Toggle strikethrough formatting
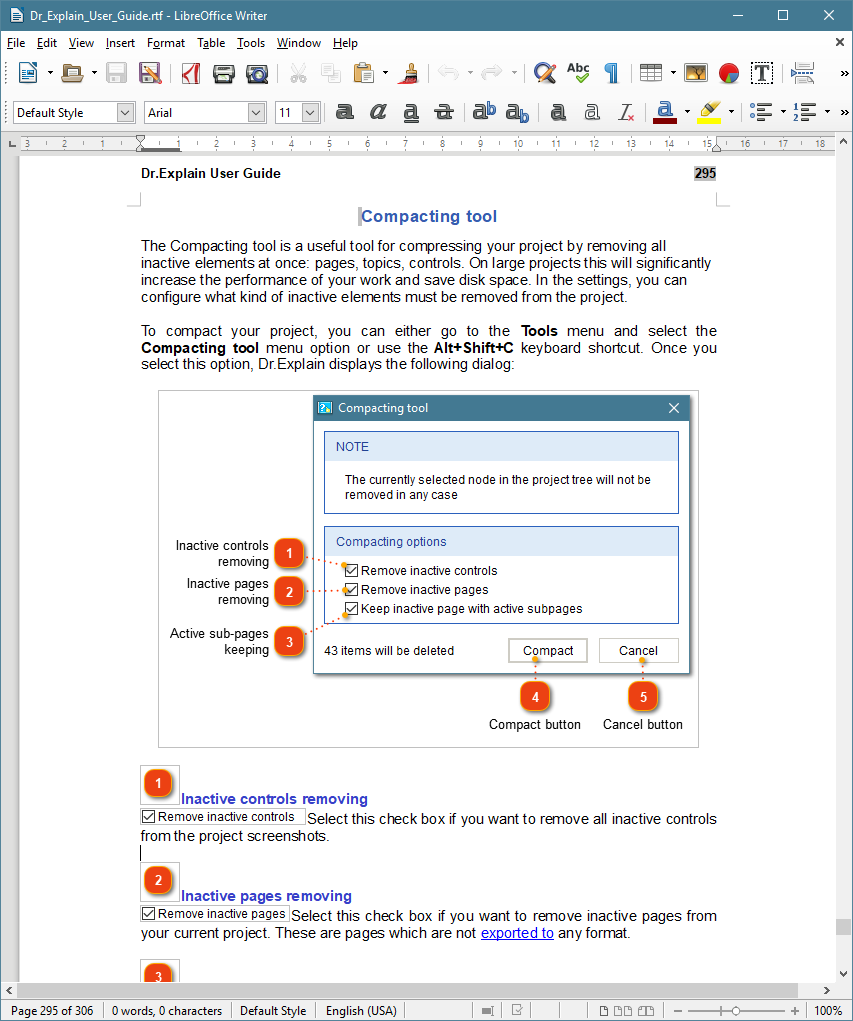 point(444,112)
